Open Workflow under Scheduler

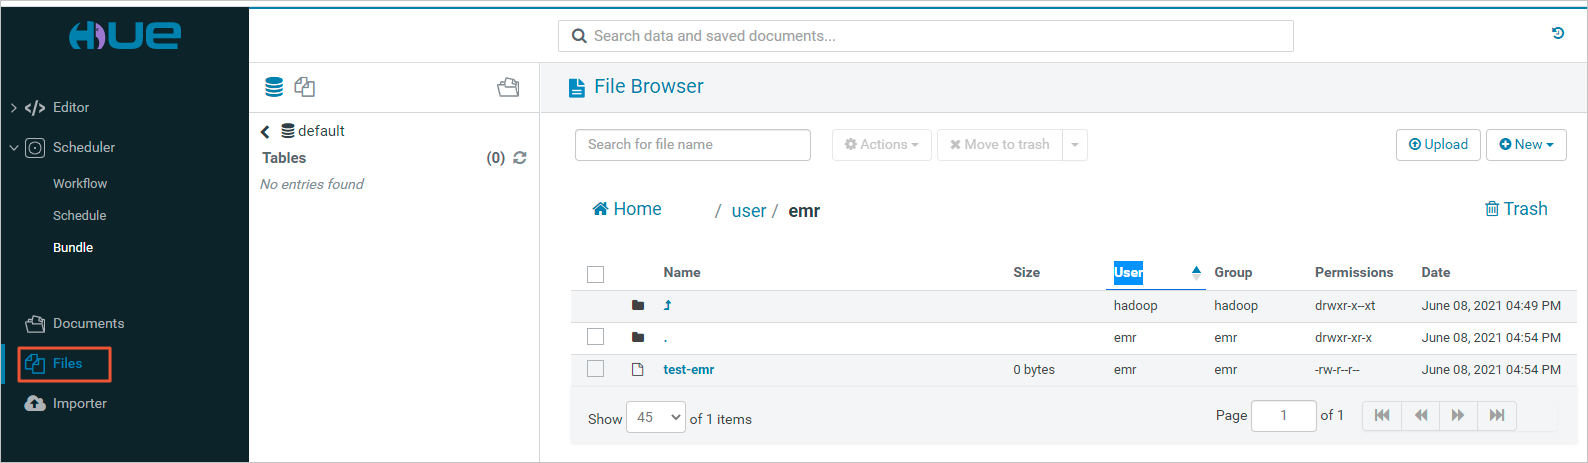pos(80,184)
